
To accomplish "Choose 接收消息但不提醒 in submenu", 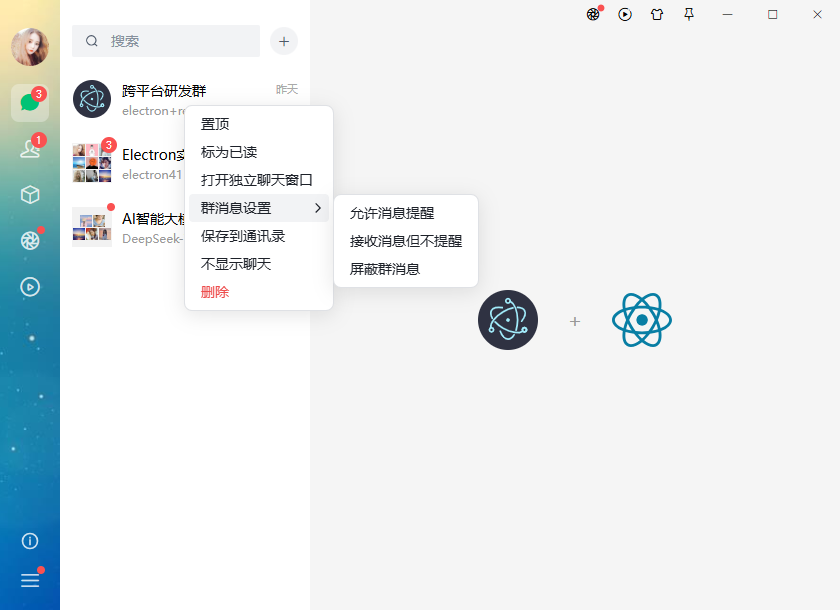I will (406, 241).
